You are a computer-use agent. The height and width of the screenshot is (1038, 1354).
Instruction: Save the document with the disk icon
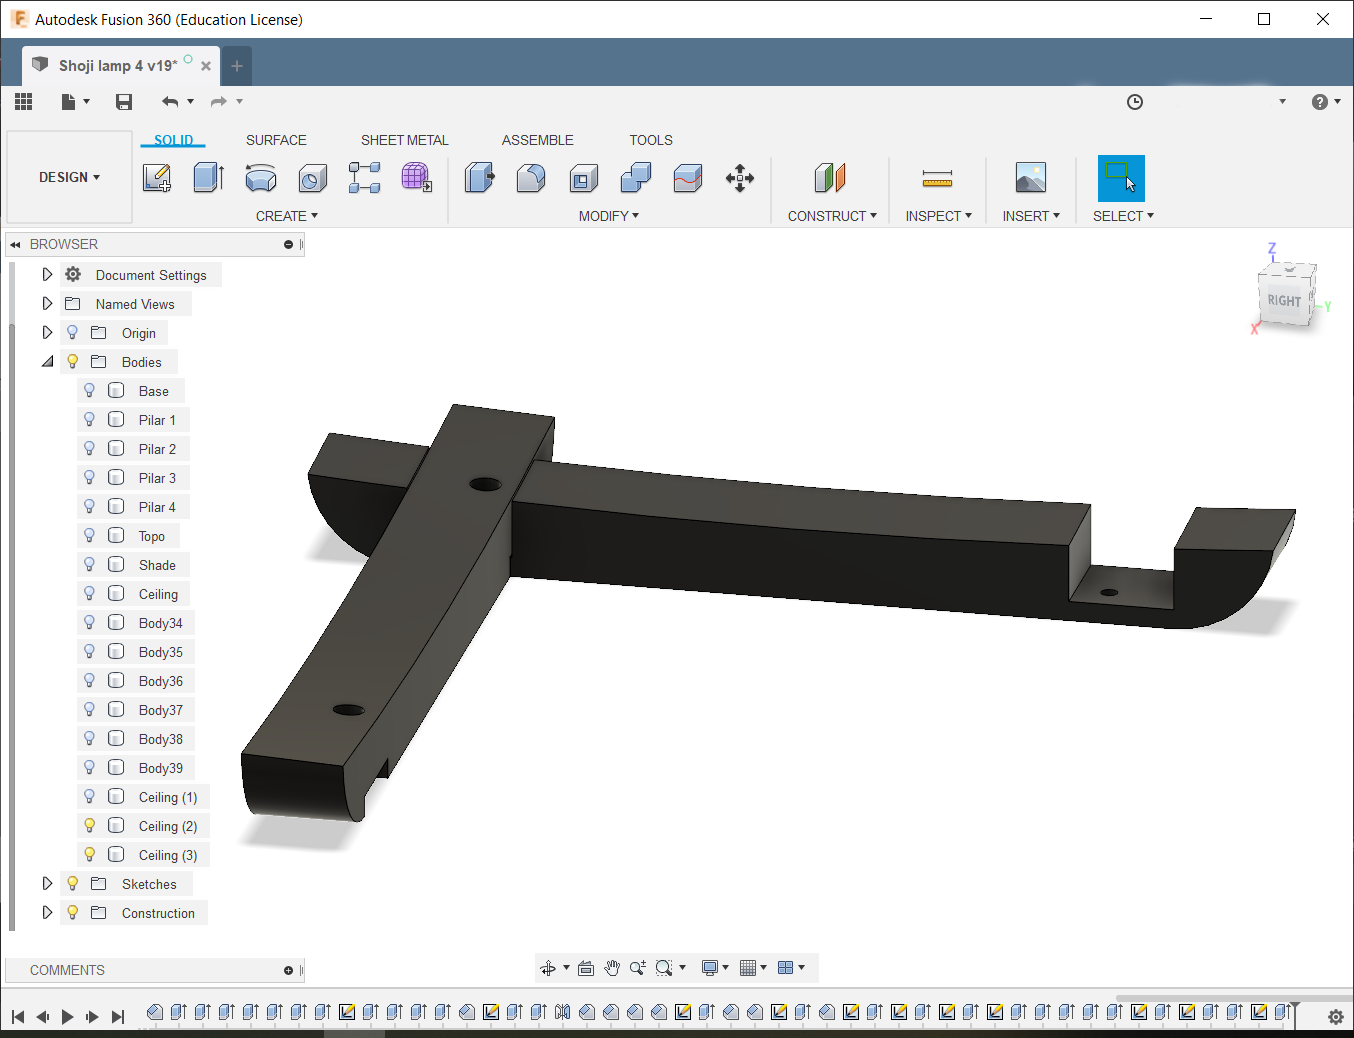point(124,101)
